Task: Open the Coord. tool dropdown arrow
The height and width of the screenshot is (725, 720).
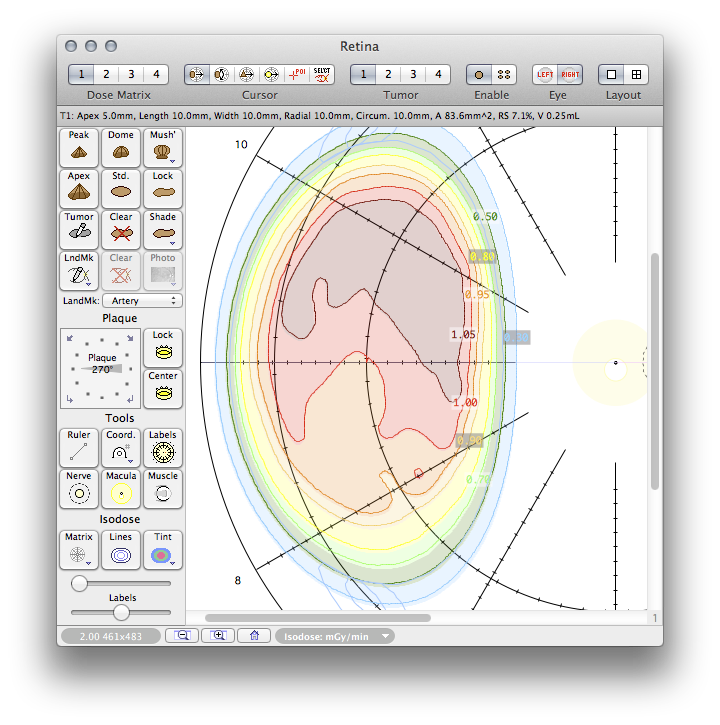Action: pos(130,461)
